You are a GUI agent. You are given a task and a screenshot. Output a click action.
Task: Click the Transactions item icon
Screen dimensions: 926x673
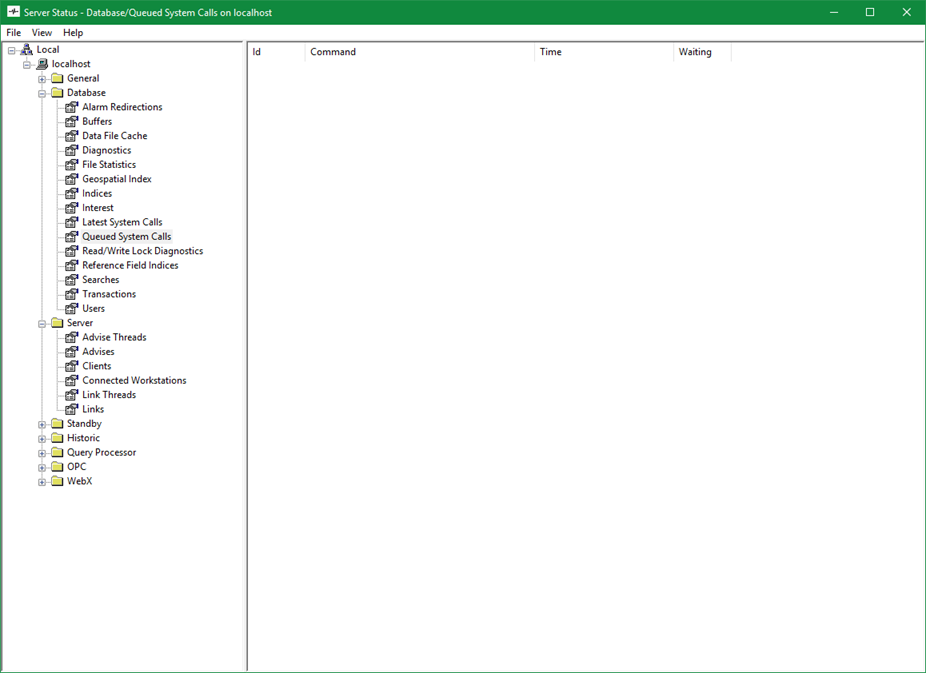(x=72, y=294)
